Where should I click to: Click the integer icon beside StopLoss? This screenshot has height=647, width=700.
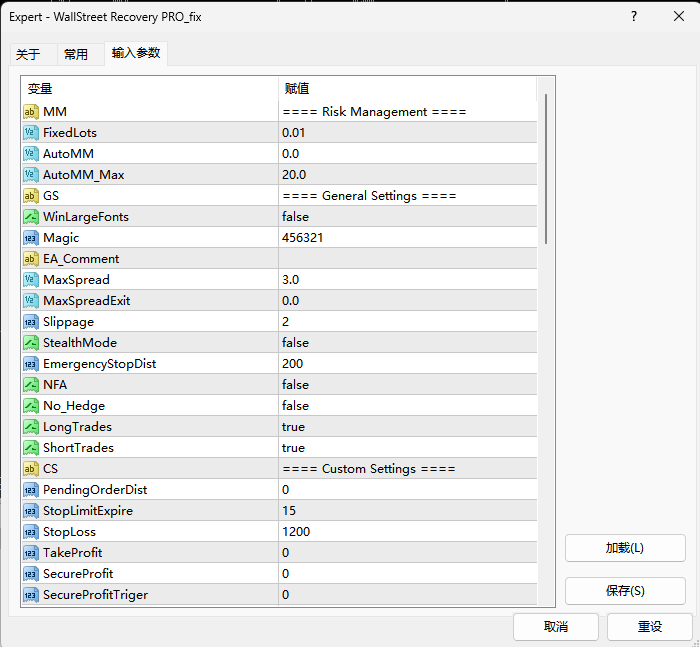(31, 531)
